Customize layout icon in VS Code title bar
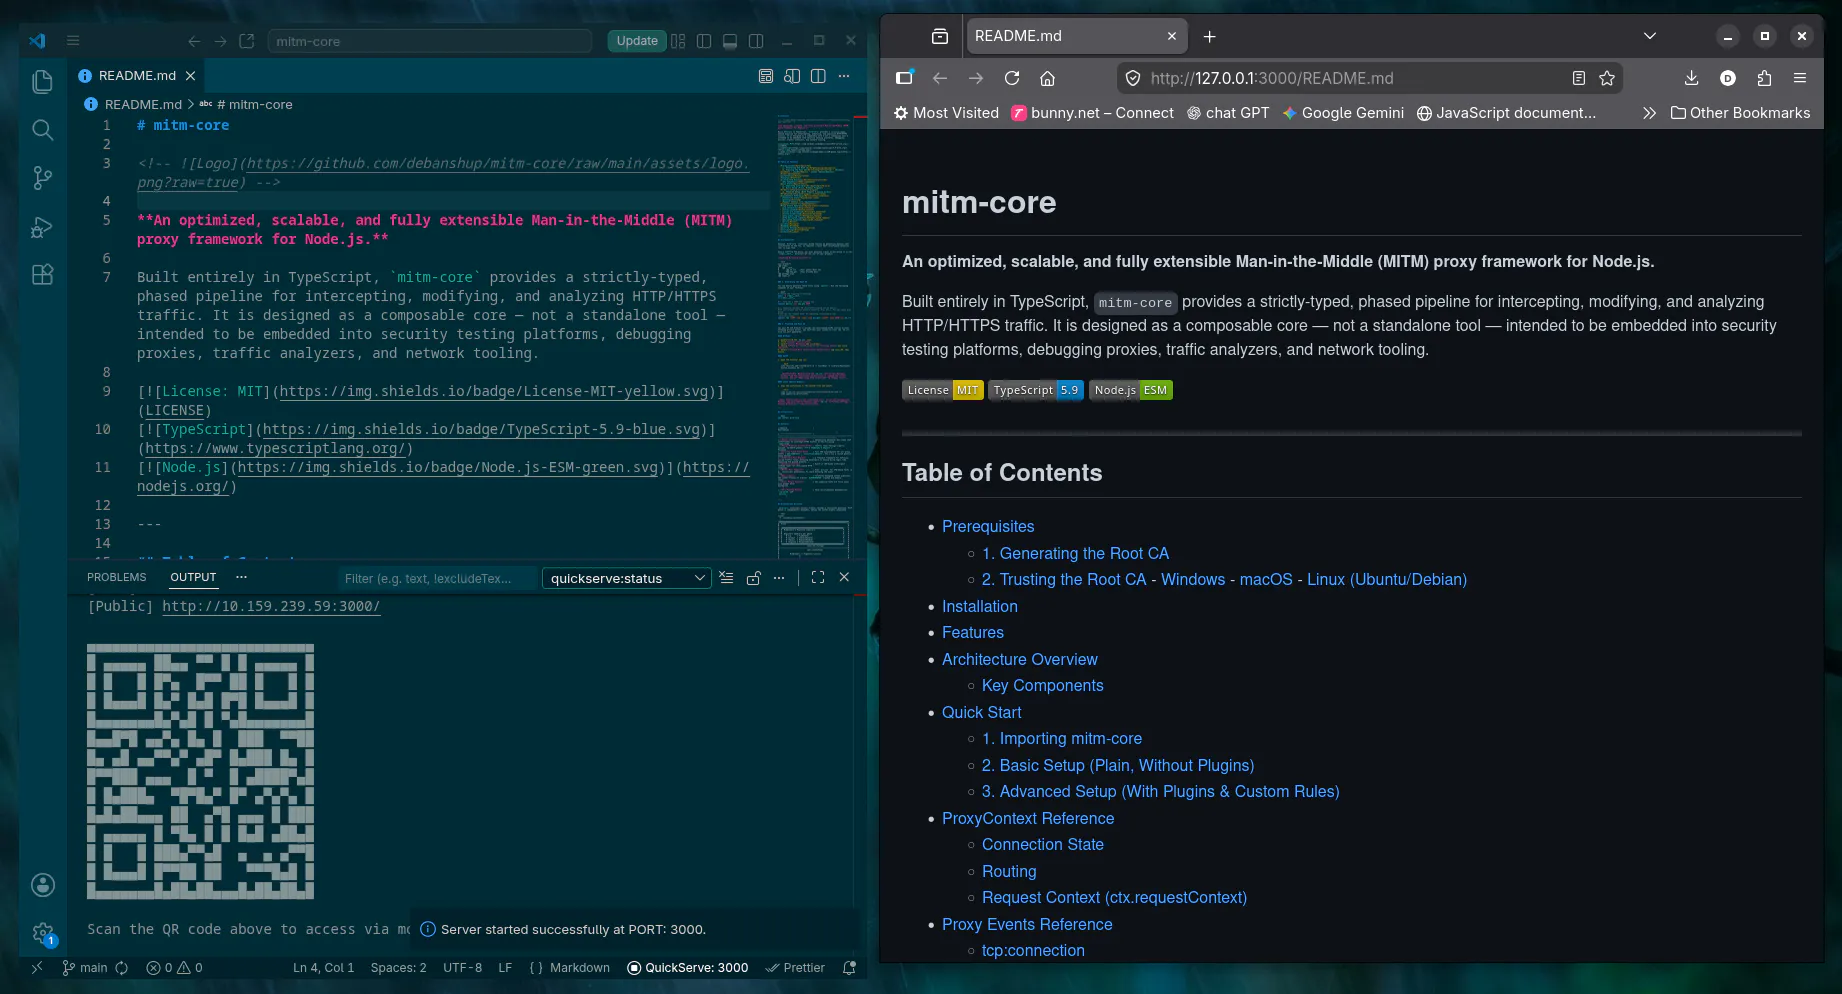This screenshot has width=1842, height=994. coord(678,41)
